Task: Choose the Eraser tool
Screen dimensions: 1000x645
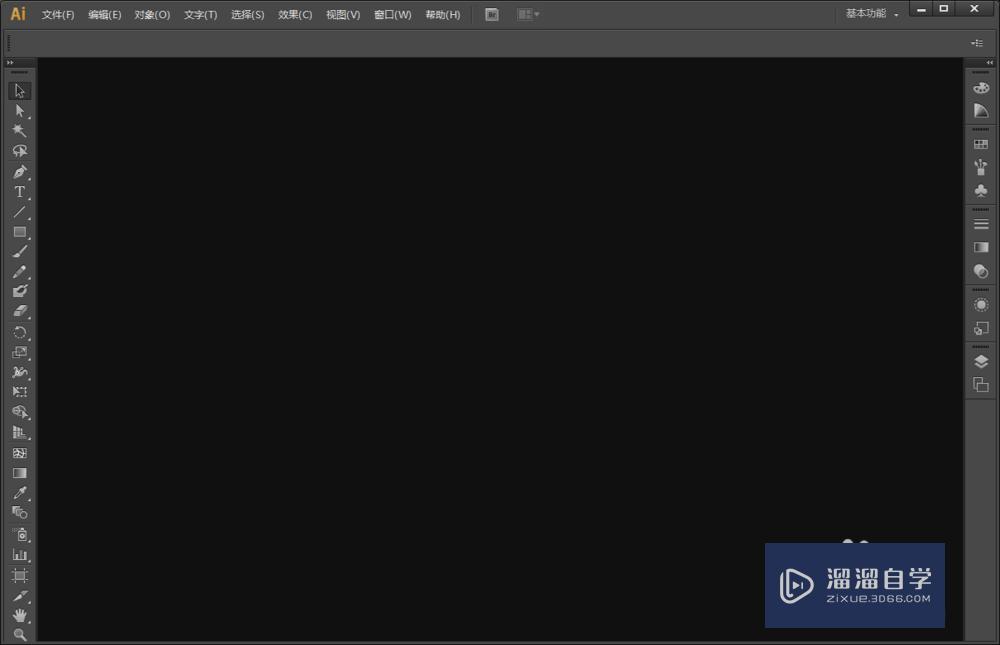Action: [x=20, y=311]
